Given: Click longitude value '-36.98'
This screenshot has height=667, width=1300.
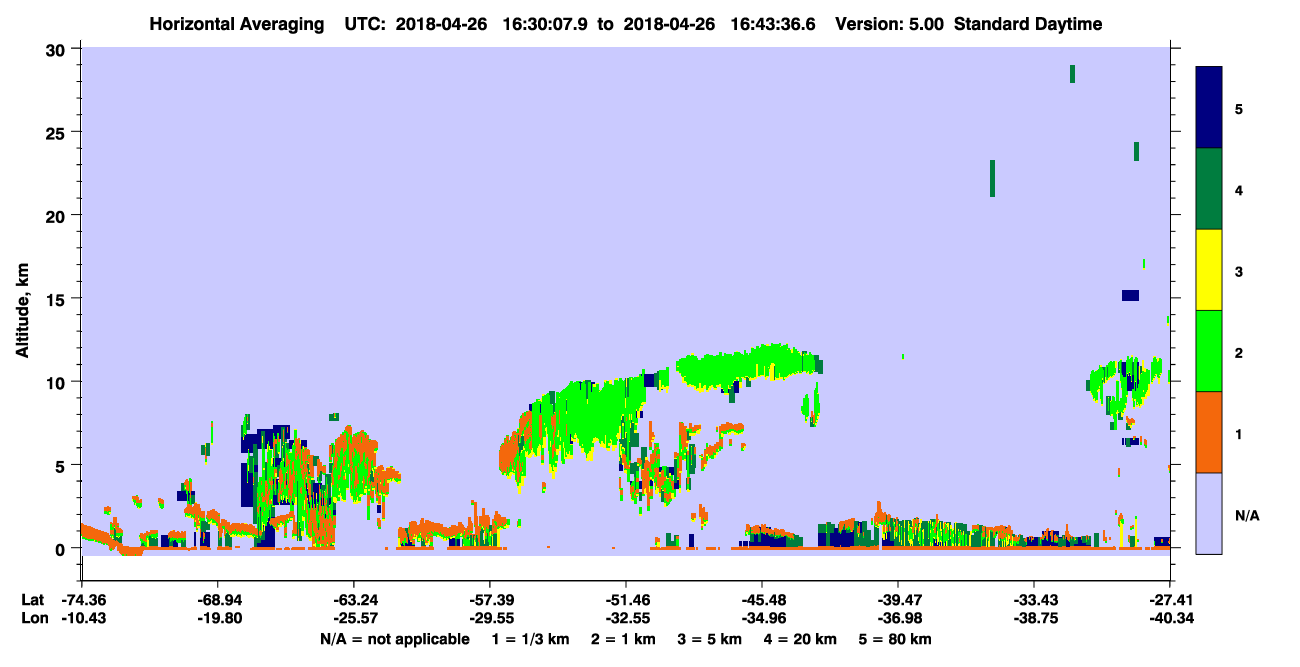Looking at the screenshot, I should pos(897,618).
